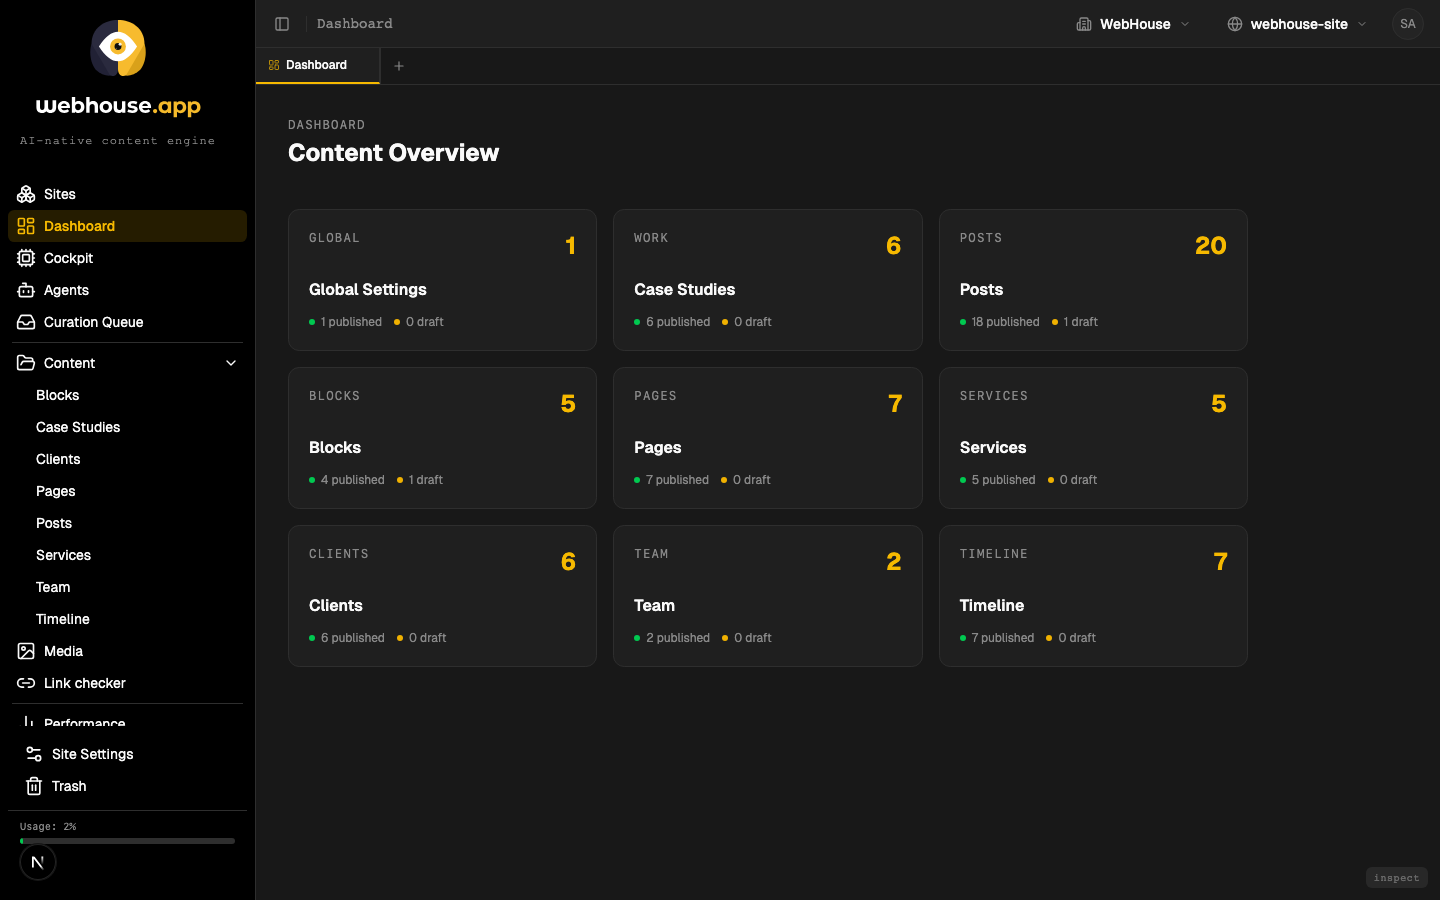Click '2 published' in Team card
Screen dimensions: 1440x900
677,638
